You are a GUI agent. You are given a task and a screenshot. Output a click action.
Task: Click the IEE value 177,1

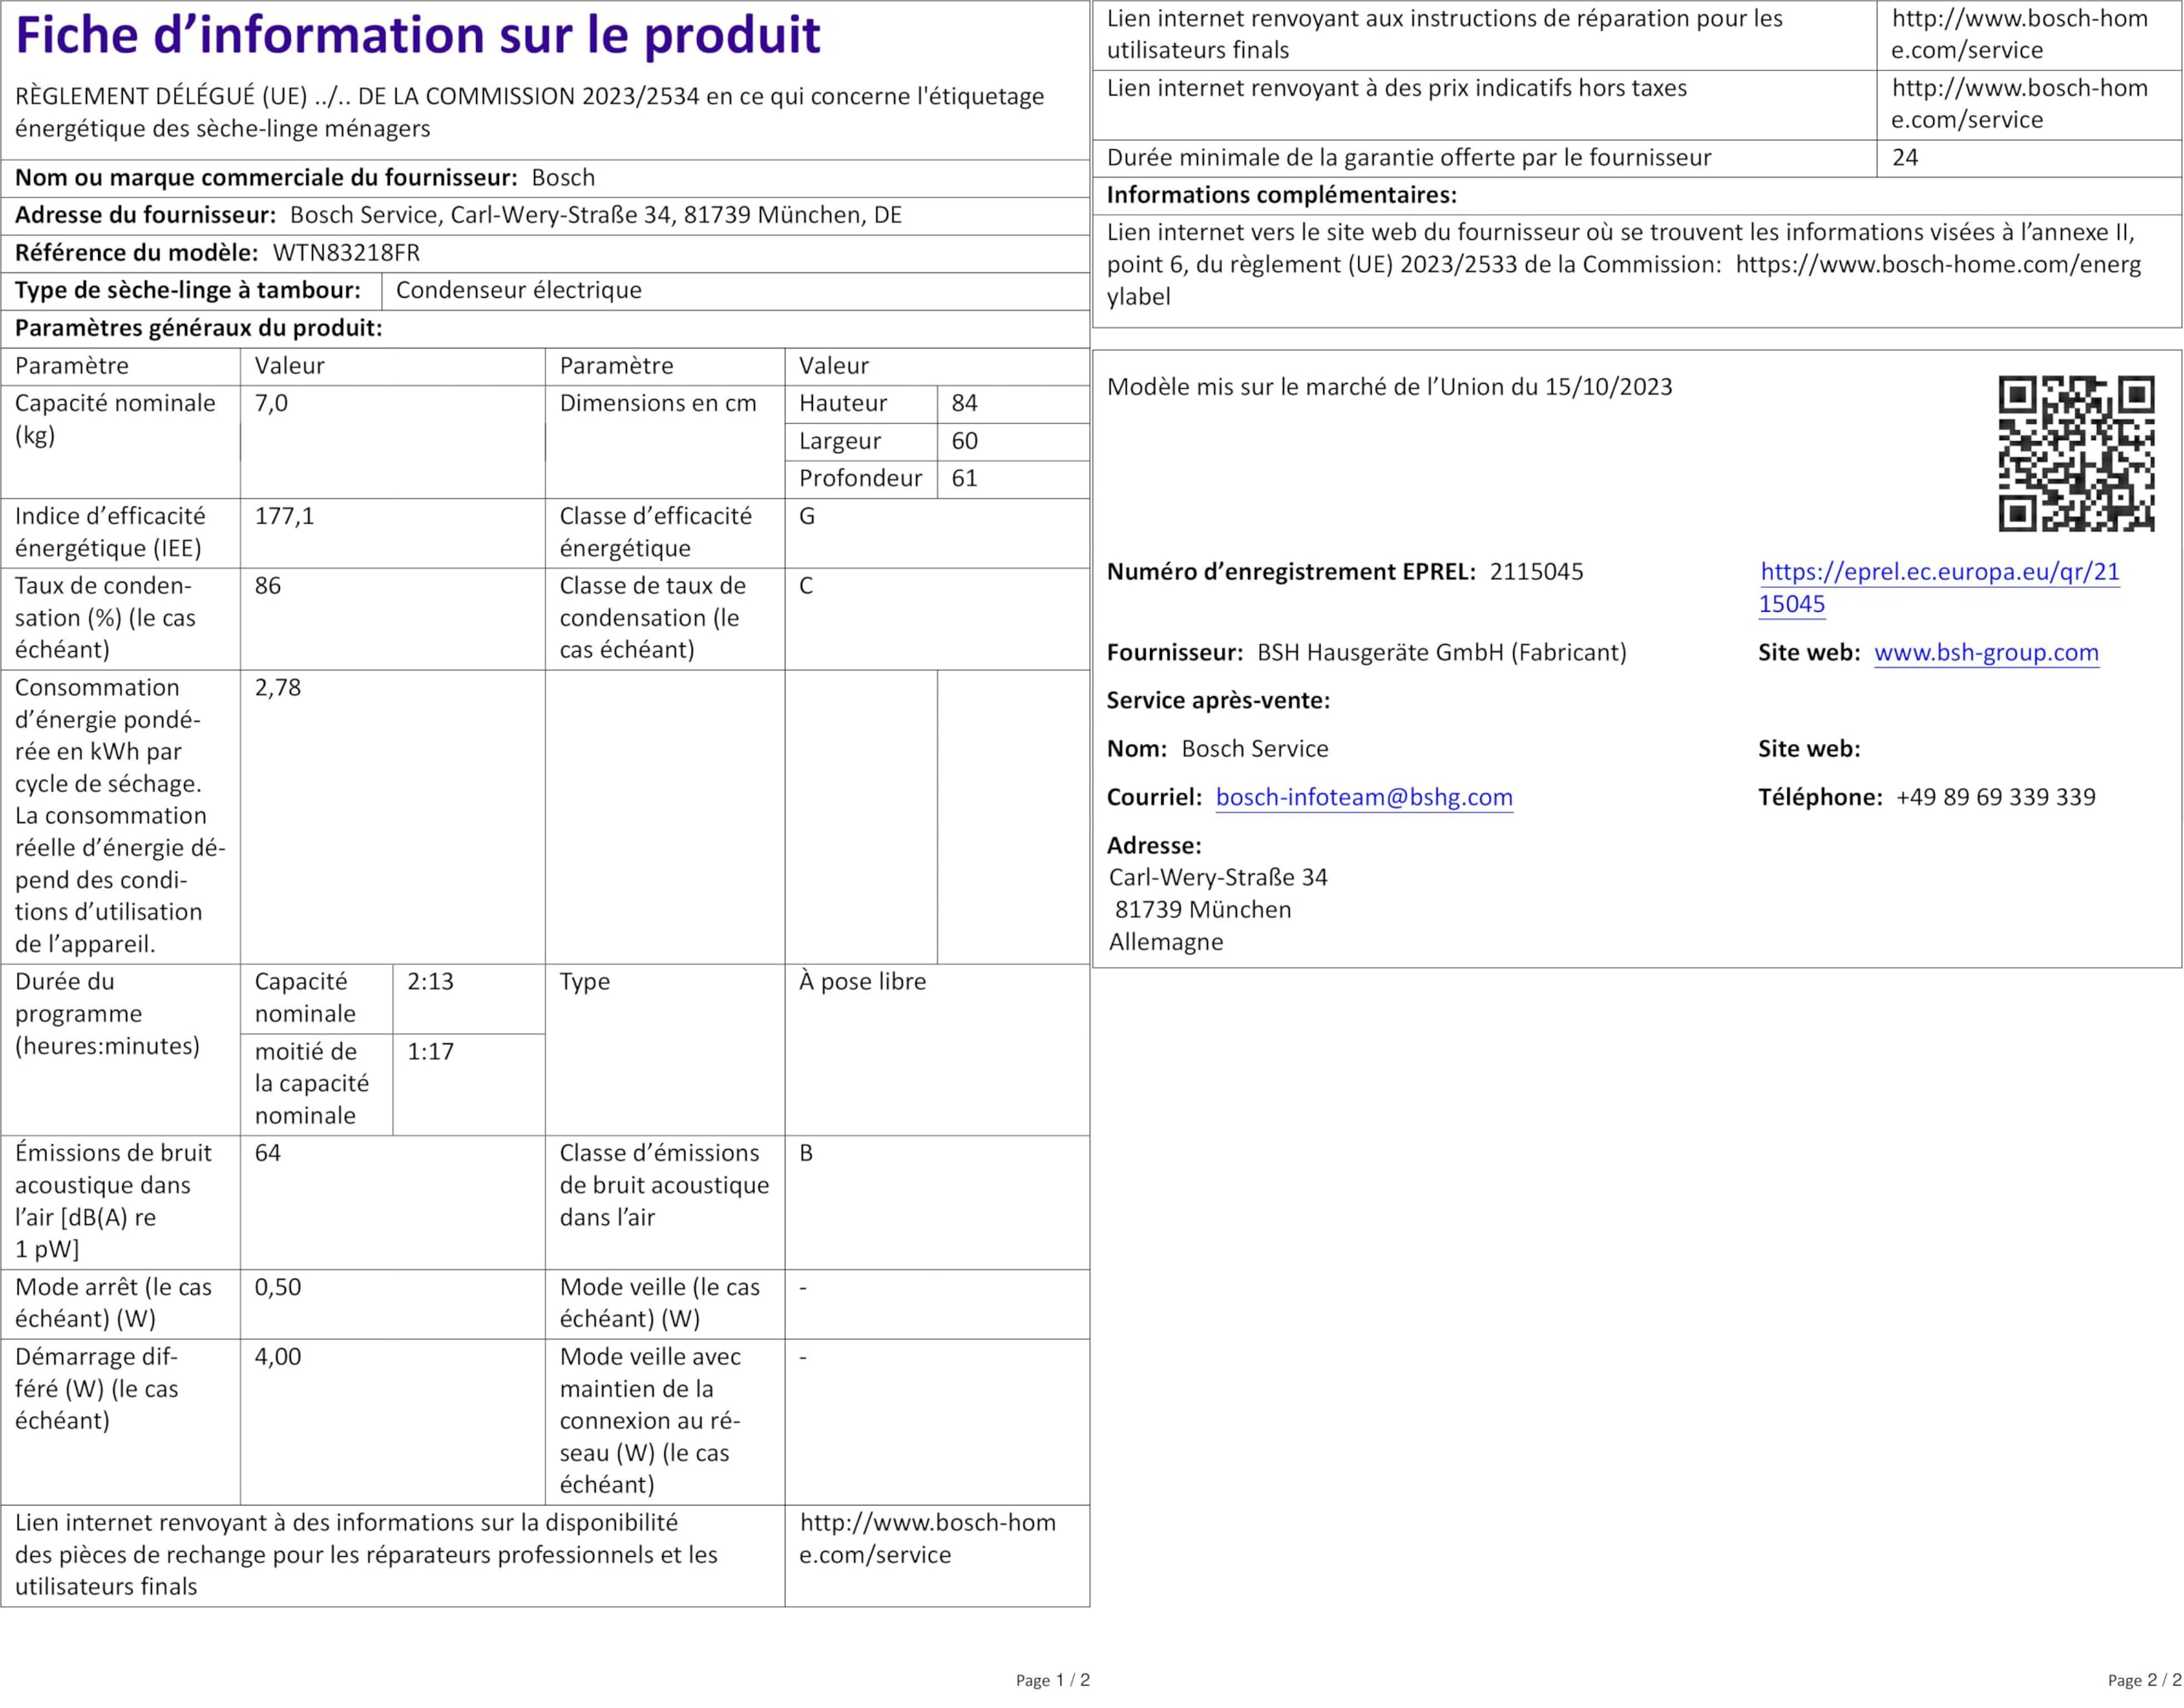(x=284, y=516)
